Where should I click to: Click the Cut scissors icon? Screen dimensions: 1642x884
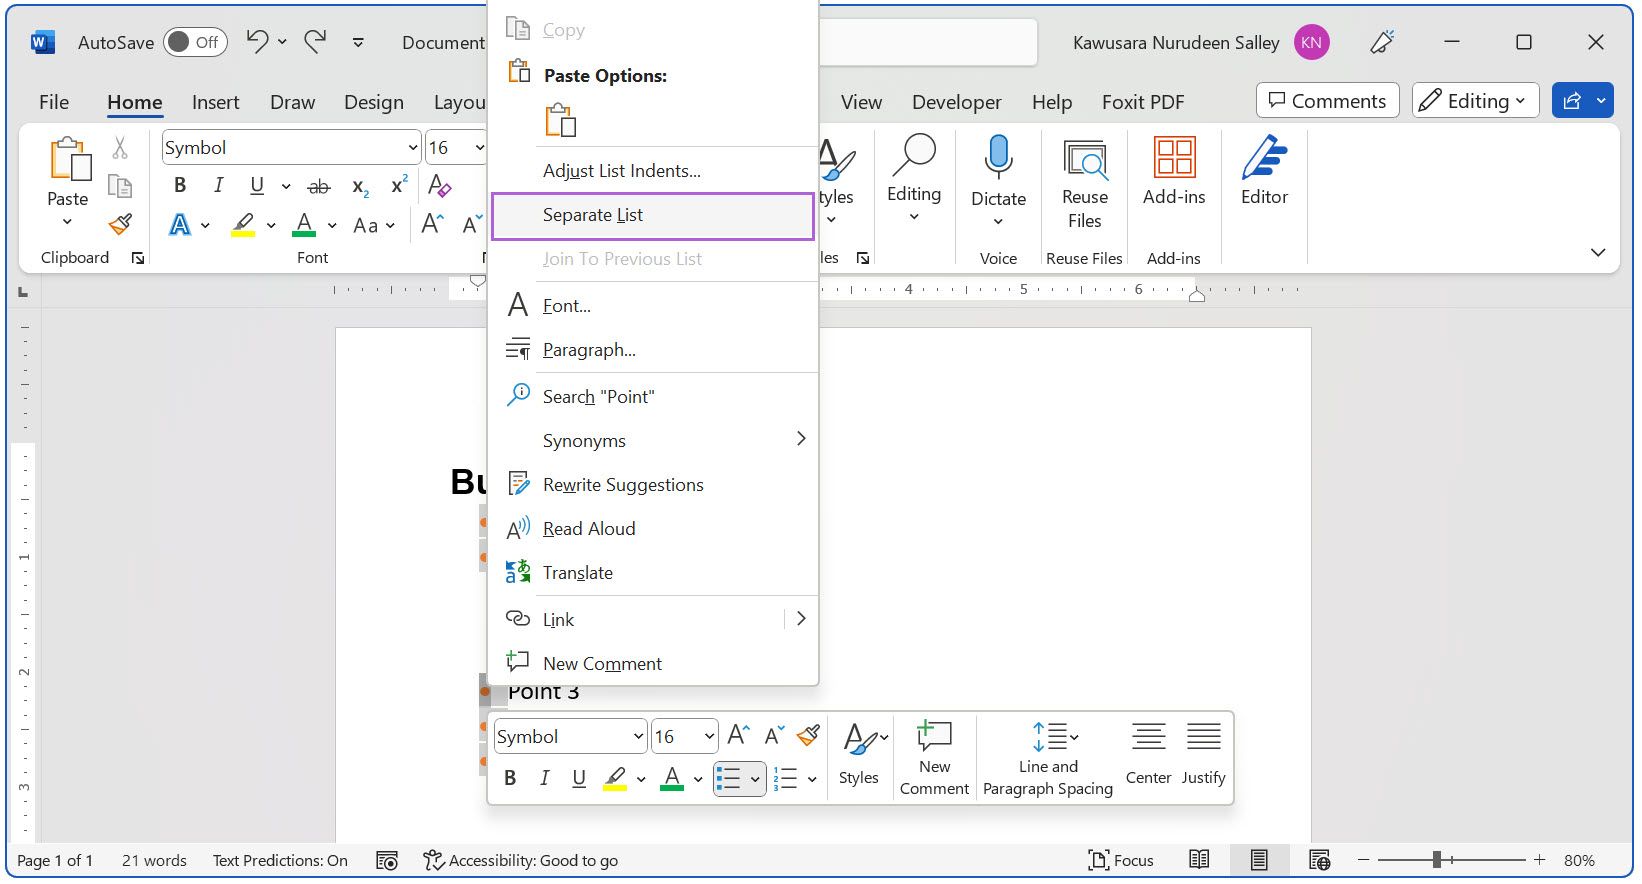coord(120,148)
